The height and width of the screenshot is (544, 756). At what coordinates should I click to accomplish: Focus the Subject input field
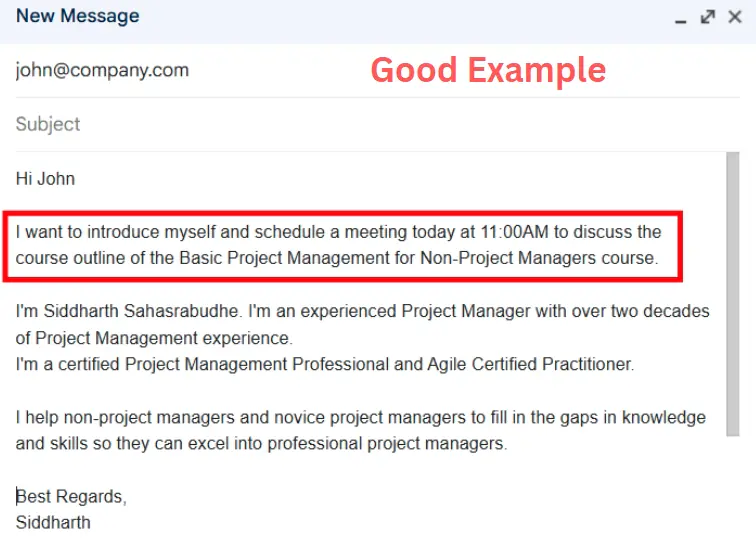(378, 124)
